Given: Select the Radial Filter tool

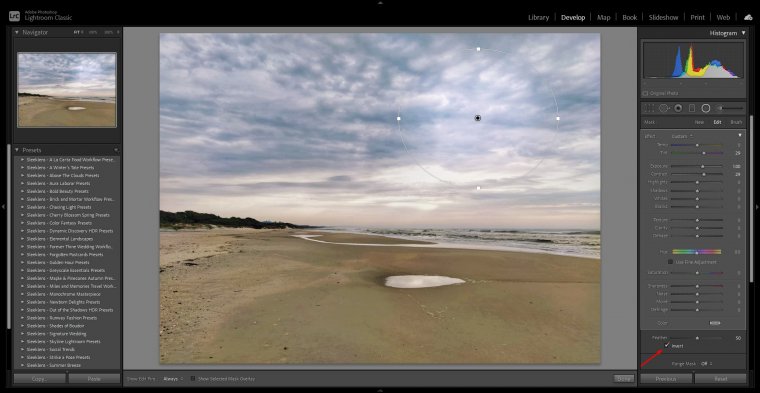Looking at the screenshot, I should (706, 108).
